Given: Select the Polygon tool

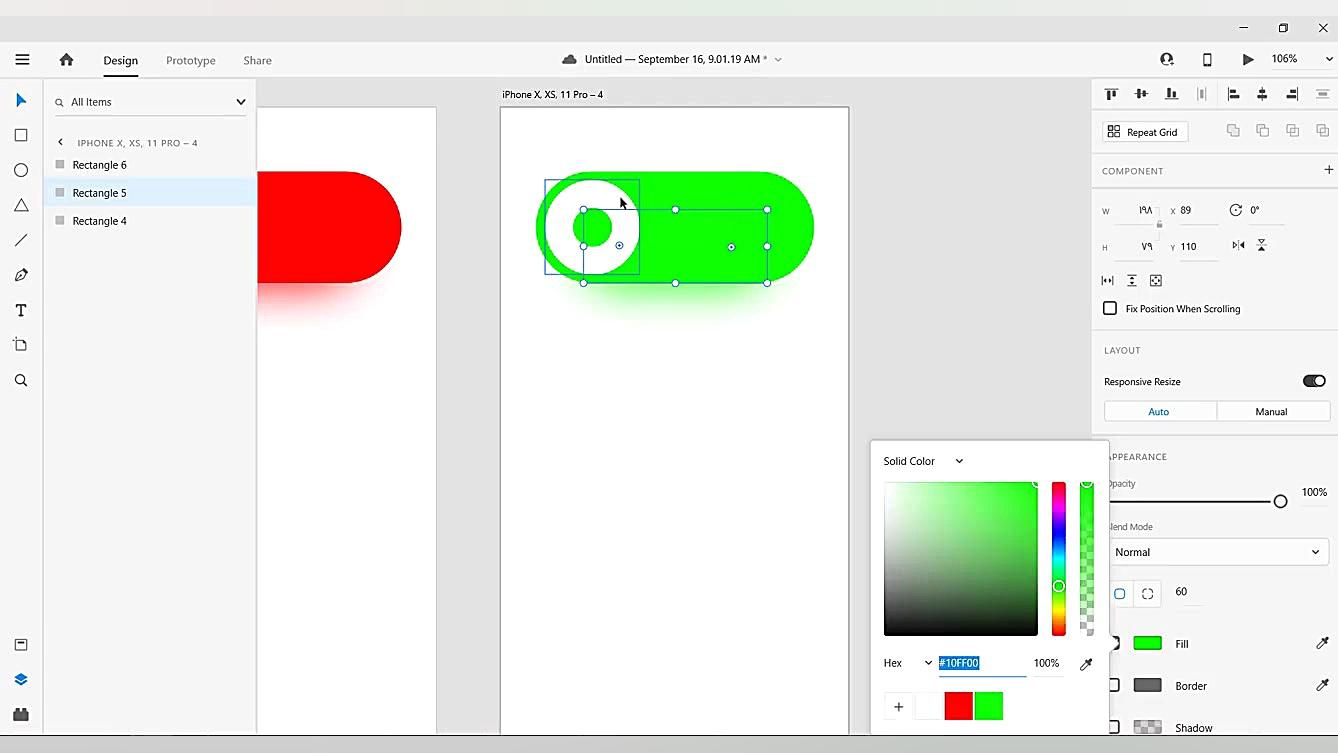Looking at the screenshot, I should tap(21, 205).
